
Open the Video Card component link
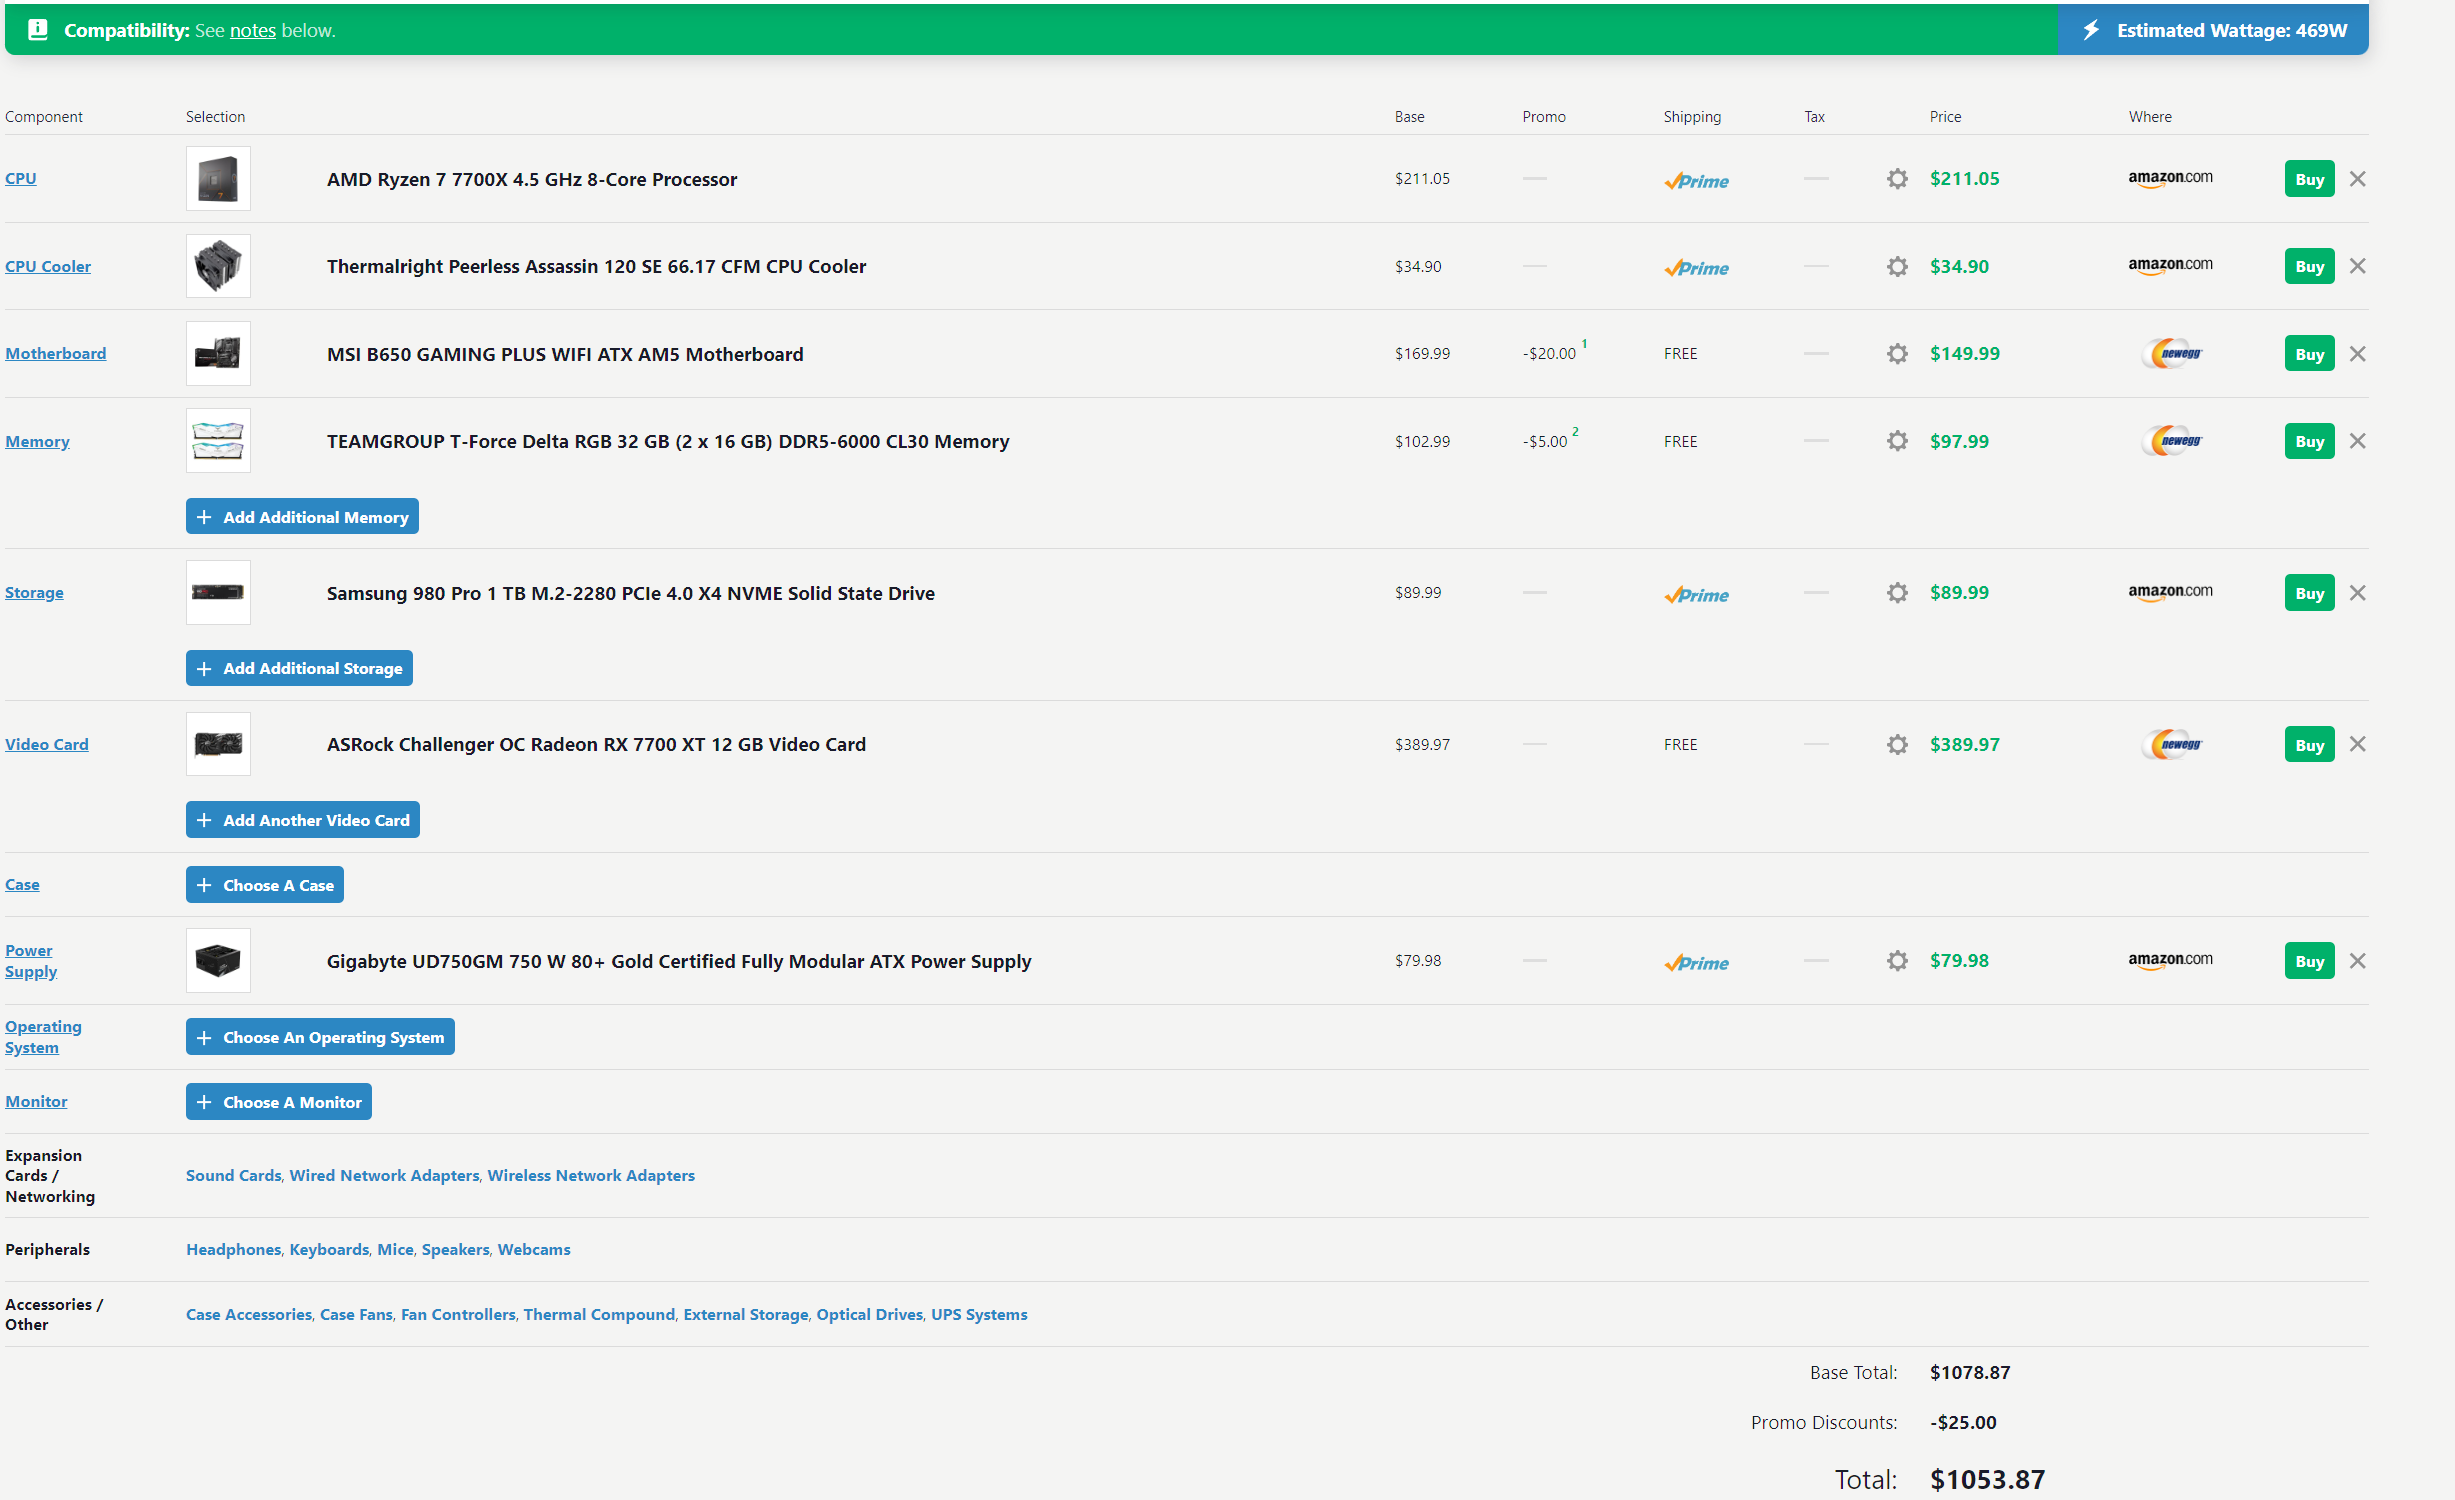(47, 744)
